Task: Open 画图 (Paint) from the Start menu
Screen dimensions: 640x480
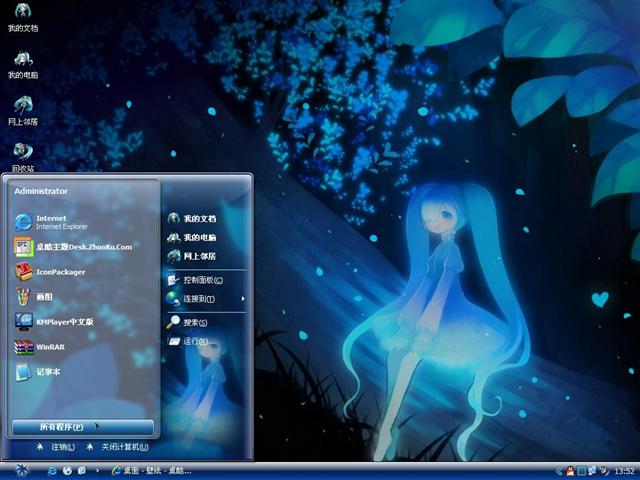Action: coord(44,297)
